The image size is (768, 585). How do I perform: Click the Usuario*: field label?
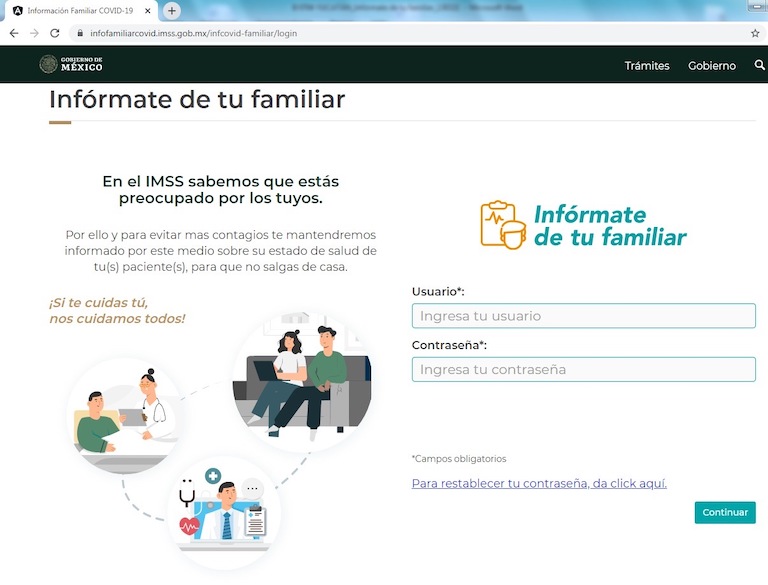coord(438,292)
